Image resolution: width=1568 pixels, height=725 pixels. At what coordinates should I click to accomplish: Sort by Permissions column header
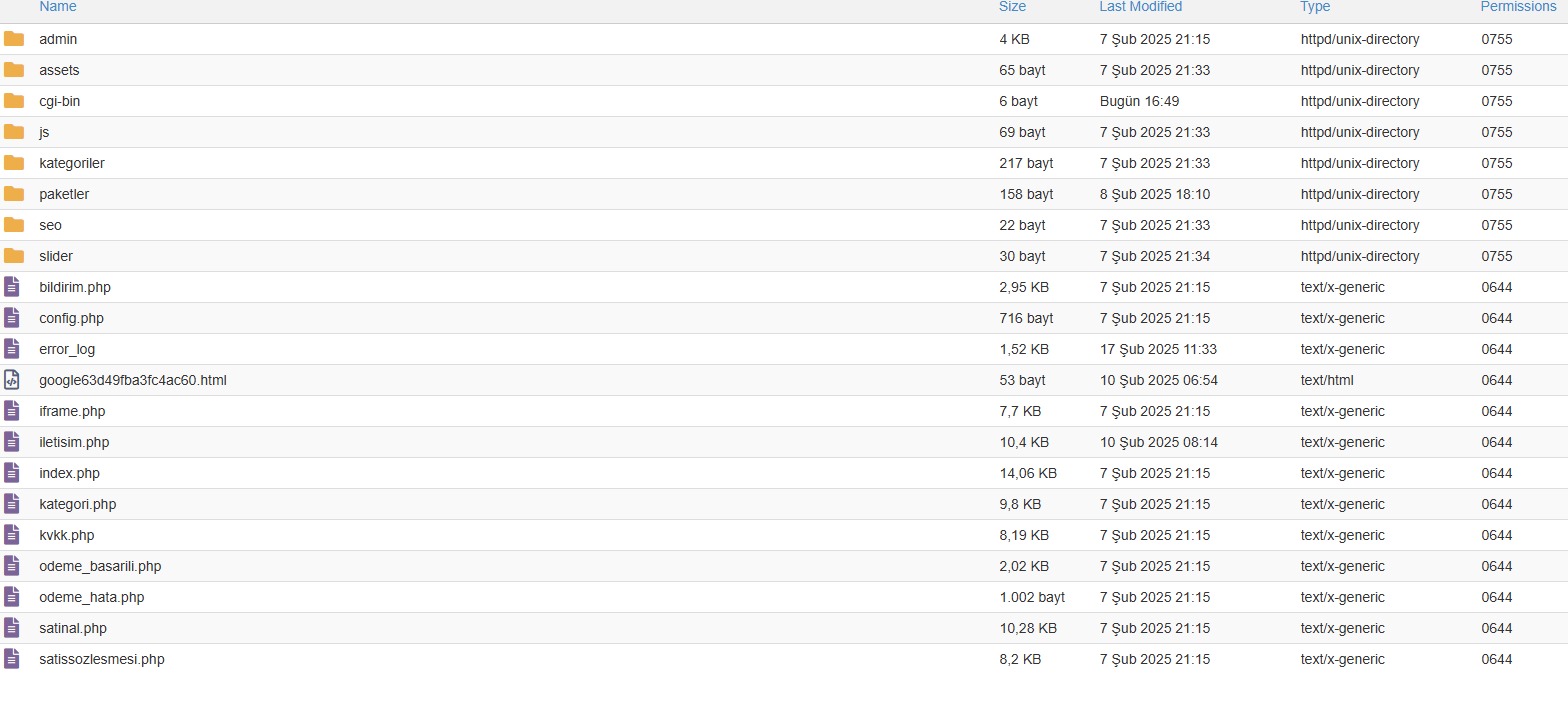tap(1518, 7)
